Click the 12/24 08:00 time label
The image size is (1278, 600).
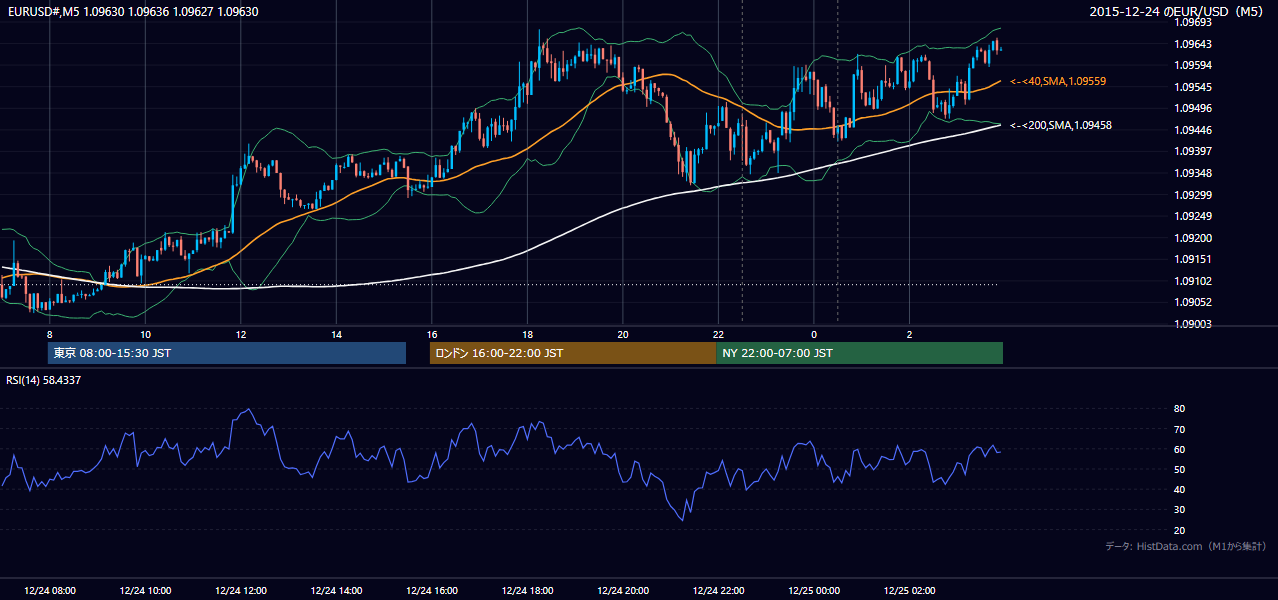click(50, 591)
